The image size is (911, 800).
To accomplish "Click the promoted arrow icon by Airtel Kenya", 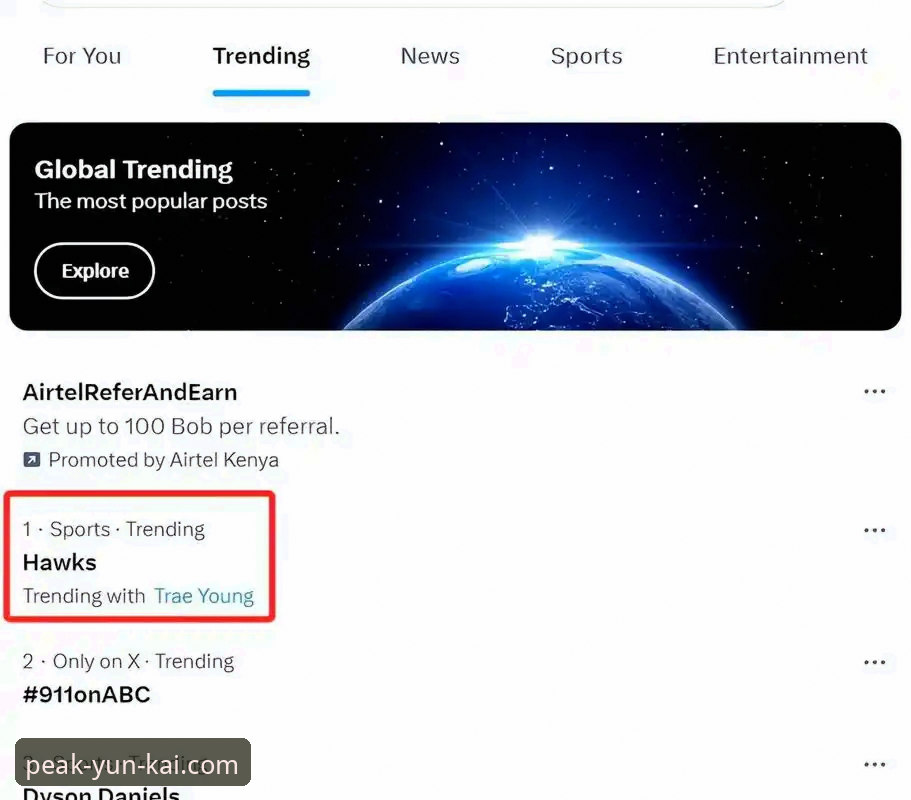I will (x=31, y=460).
